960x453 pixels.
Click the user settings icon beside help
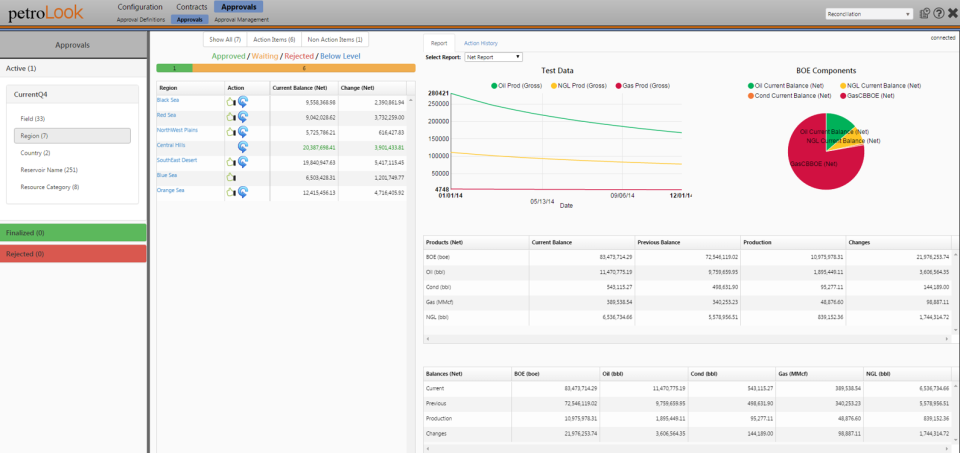click(x=924, y=14)
